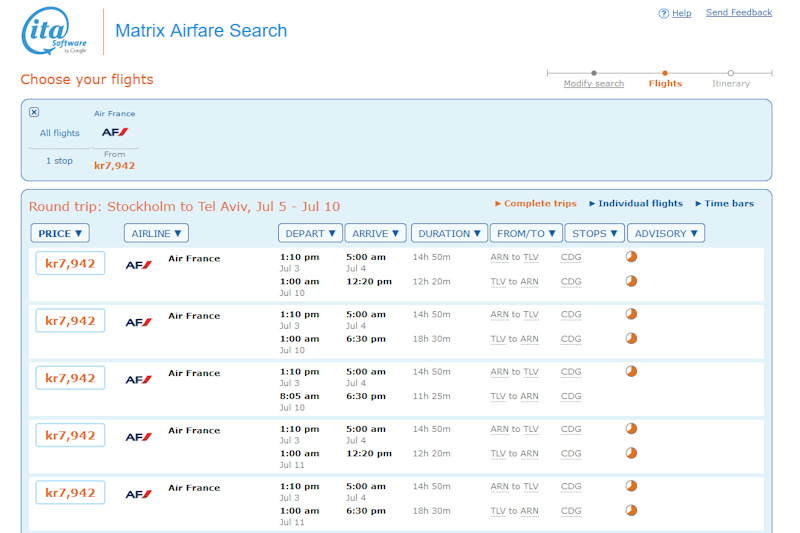Image resolution: width=800 pixels, height=533 pixels.
Task: Expand the DURATION sort dropdown
Action: (449, 233)
